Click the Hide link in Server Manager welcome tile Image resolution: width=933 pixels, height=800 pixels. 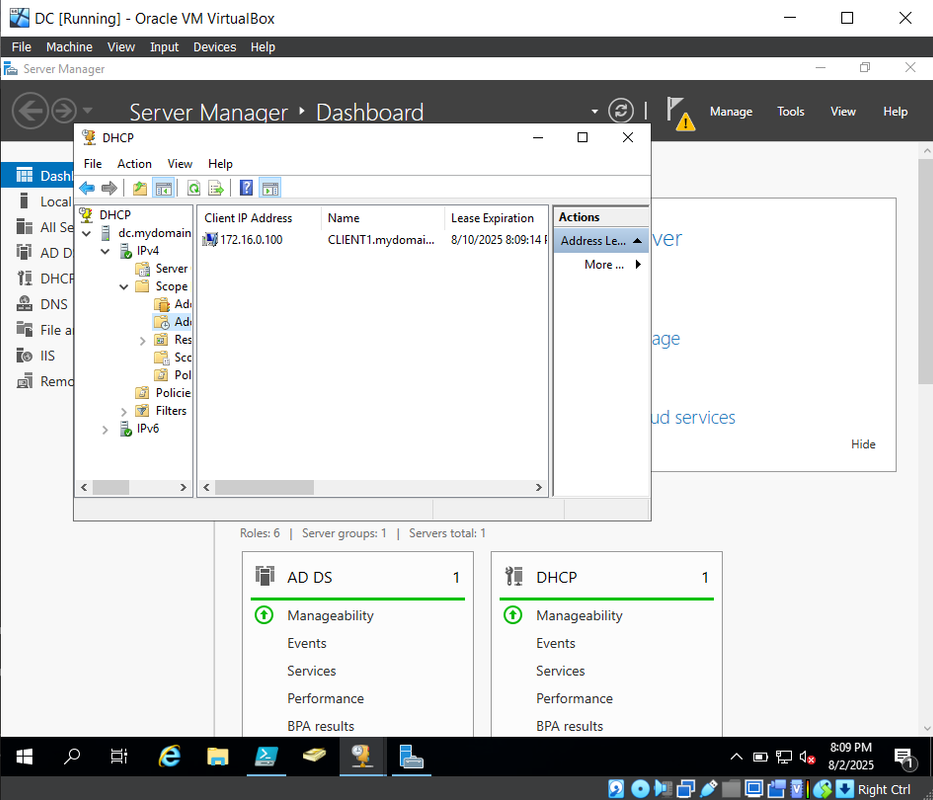(863, 444)
